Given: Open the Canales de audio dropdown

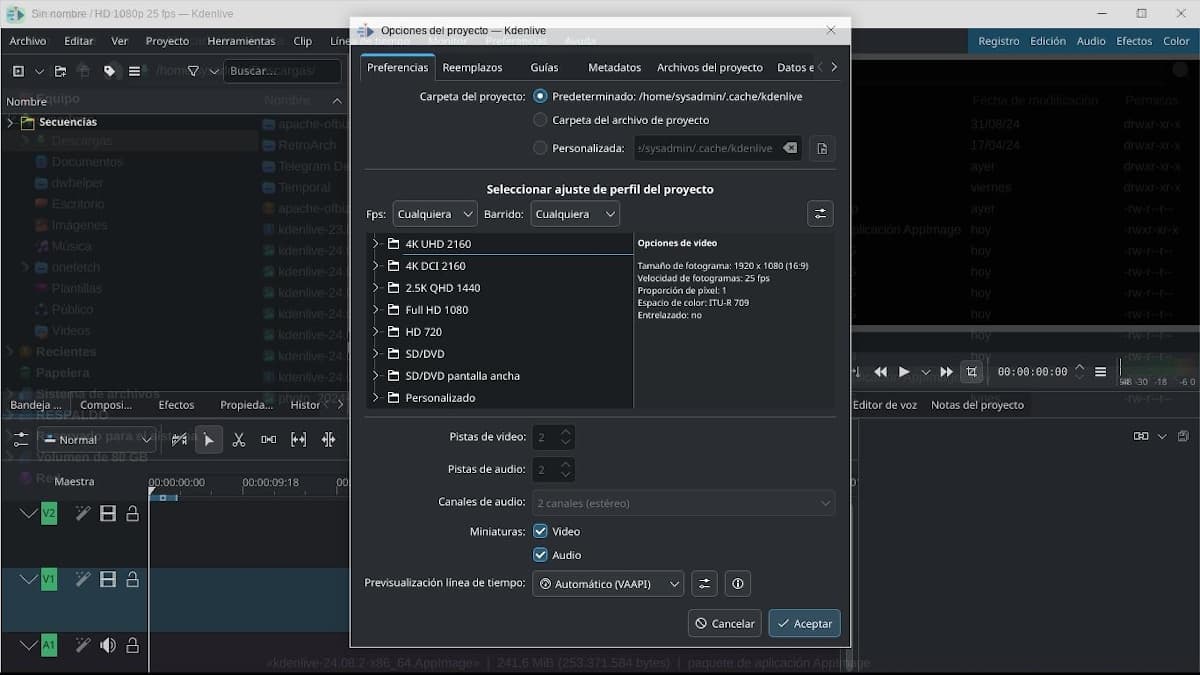Looking at the screenshot, I should pyautogui.click(x=684, y=503).
